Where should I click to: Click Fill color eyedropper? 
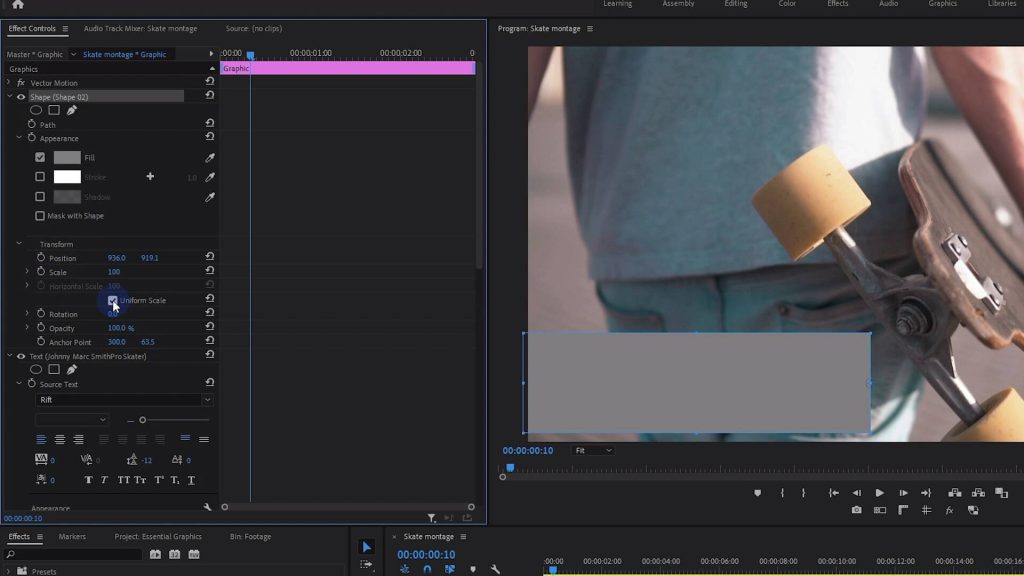click(210, 157)
